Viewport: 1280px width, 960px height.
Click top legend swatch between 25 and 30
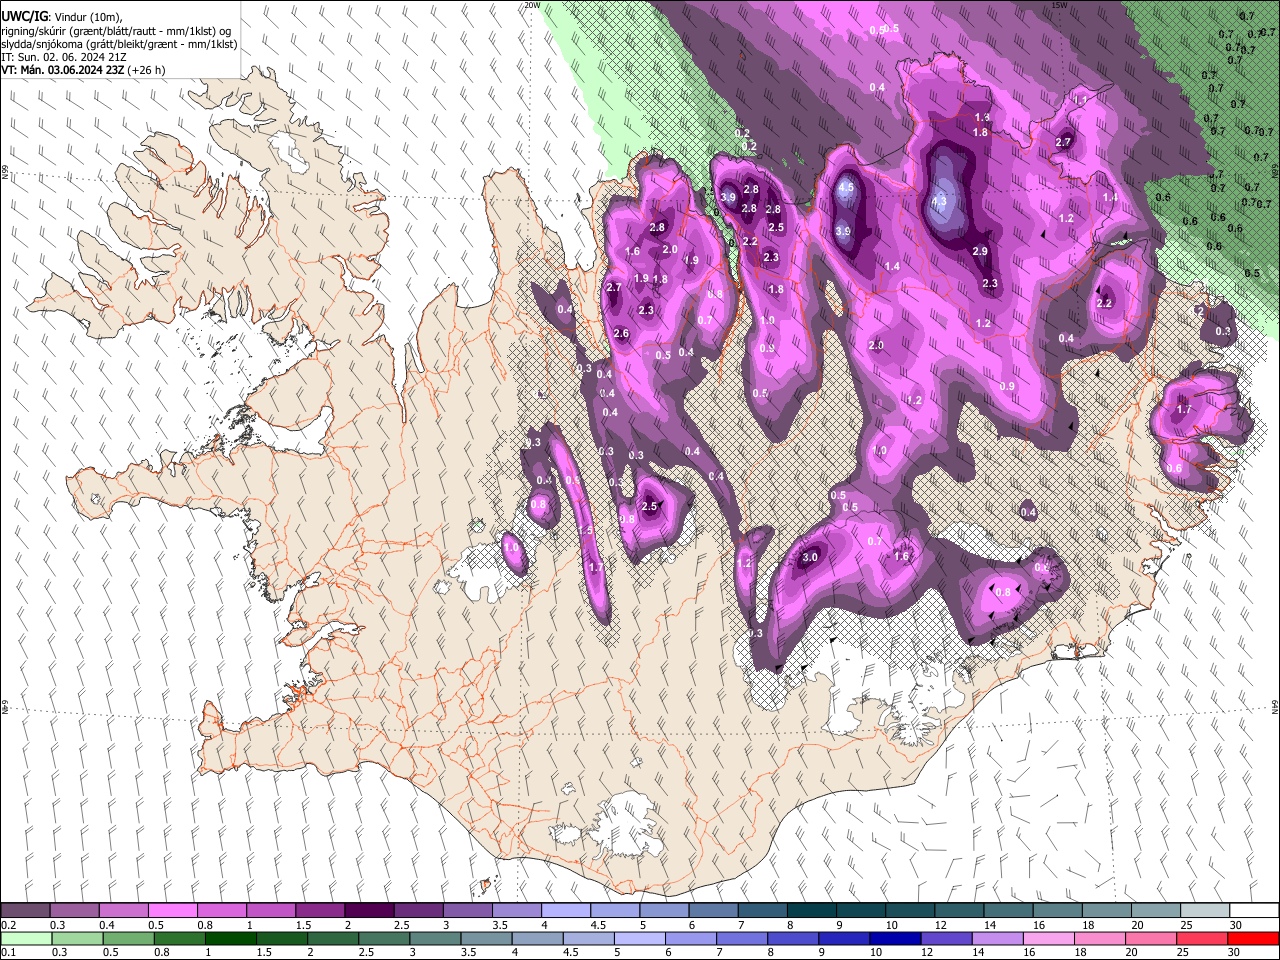(1203, 911)
